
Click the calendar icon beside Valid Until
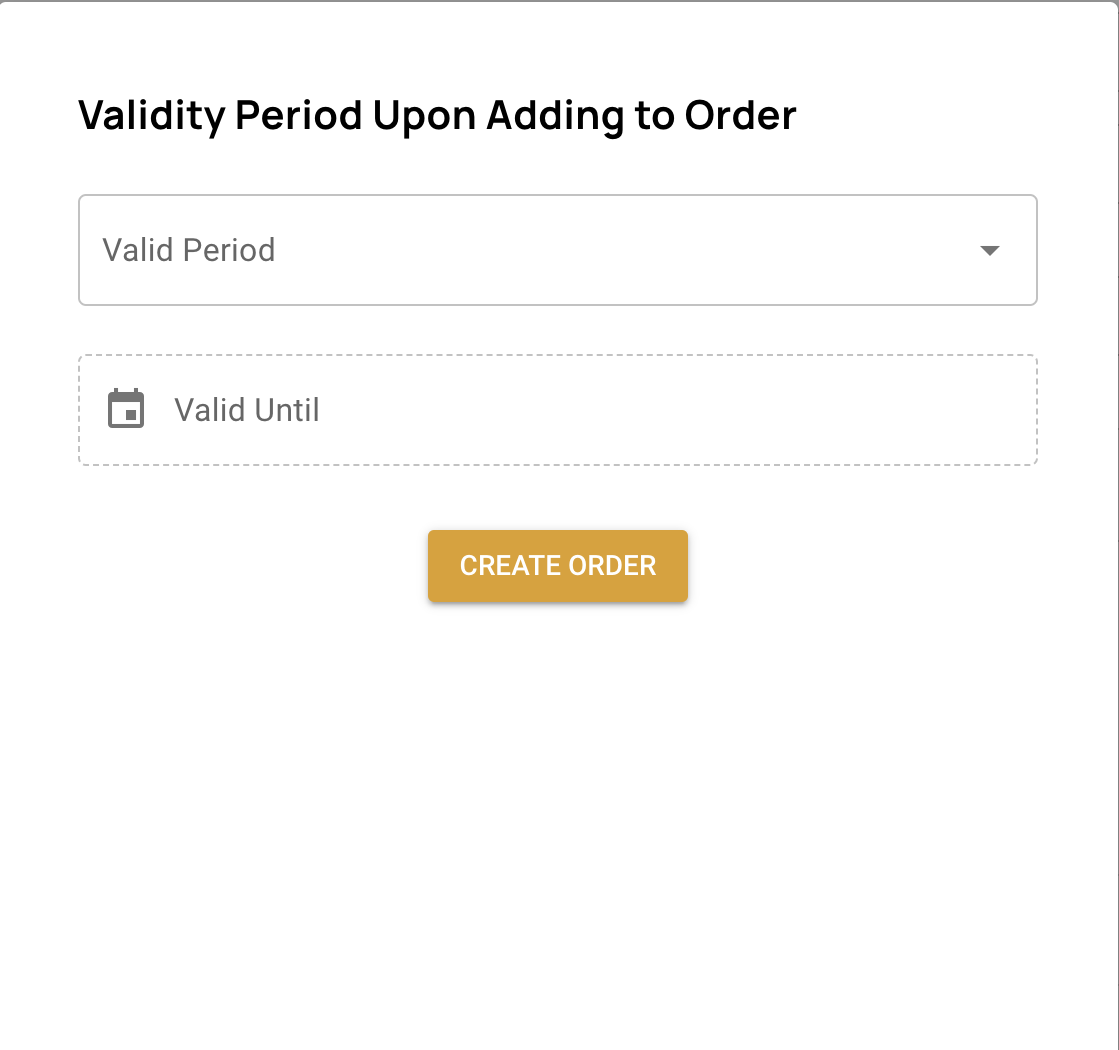point(126,409)
